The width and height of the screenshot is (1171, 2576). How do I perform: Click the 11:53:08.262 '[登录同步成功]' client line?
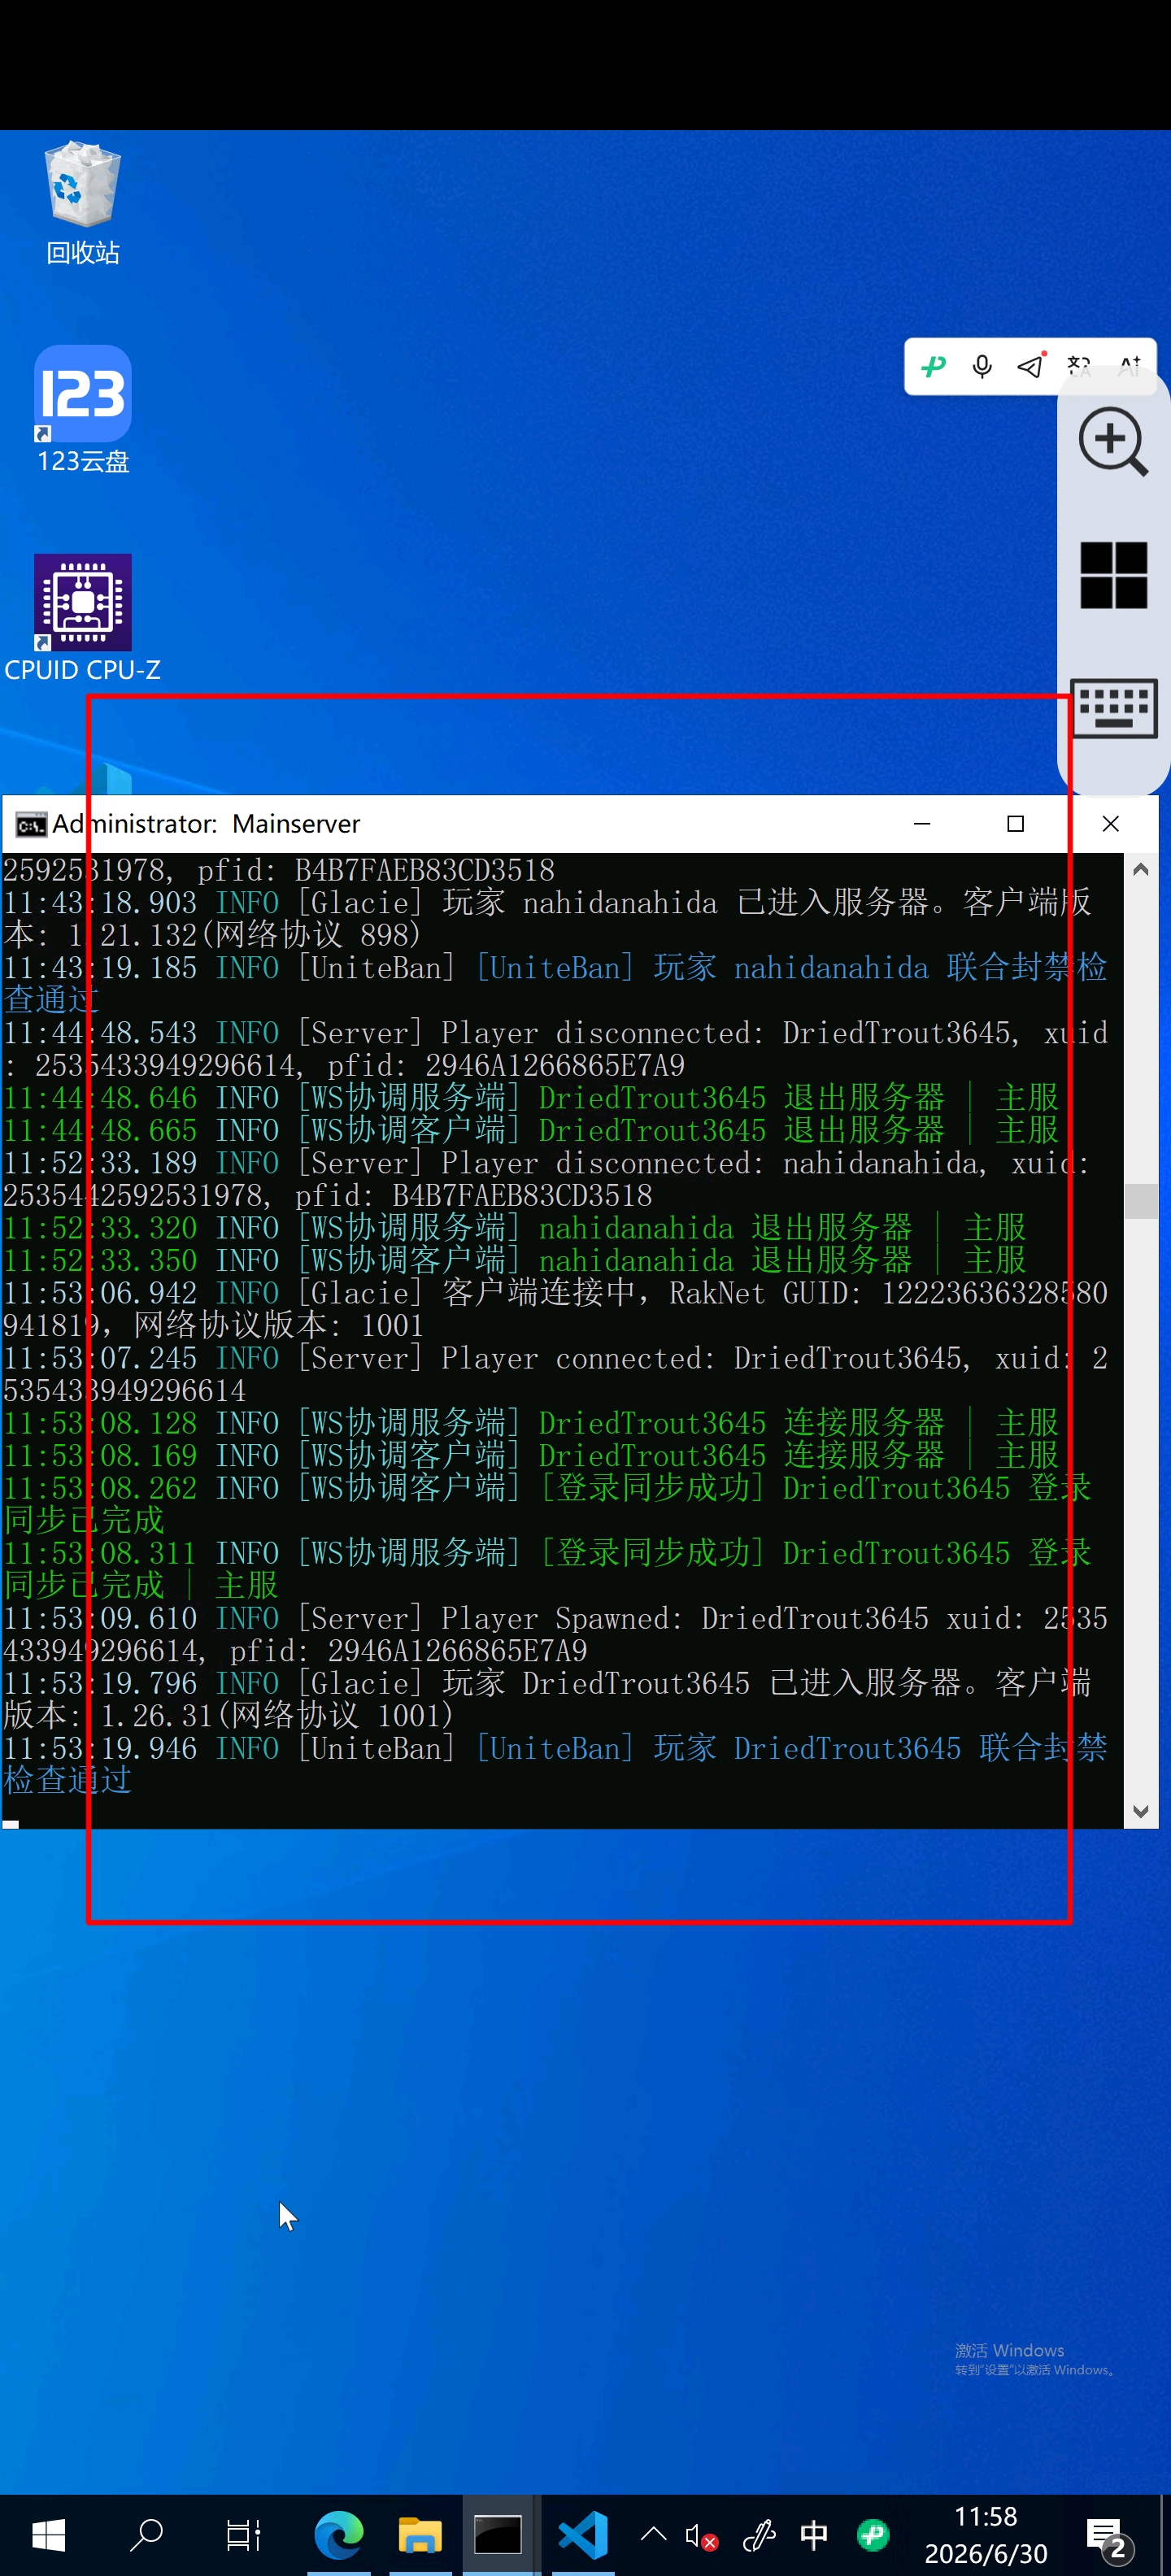point(548,1504)
